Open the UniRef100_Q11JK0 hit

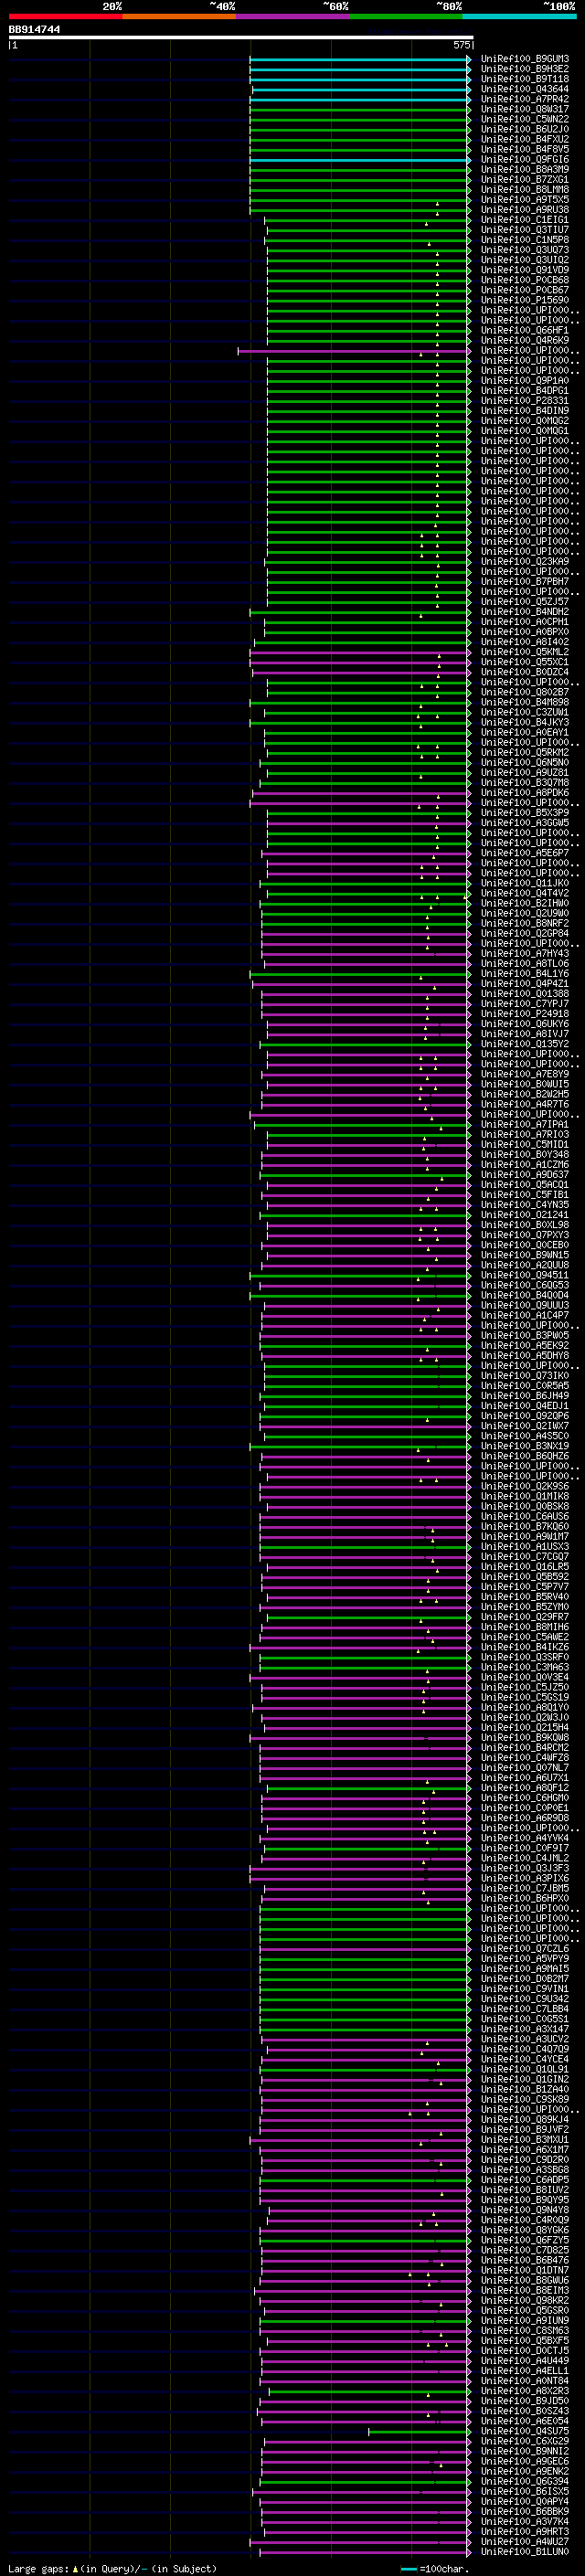pos(524,883)
